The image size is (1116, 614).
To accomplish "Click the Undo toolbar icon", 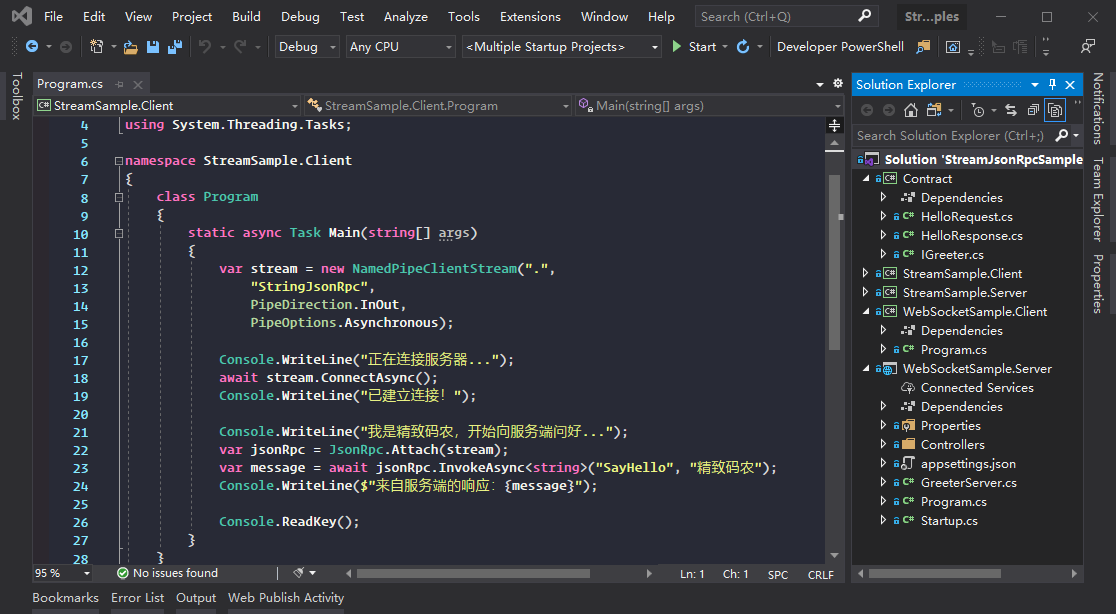I will point(205,46).
